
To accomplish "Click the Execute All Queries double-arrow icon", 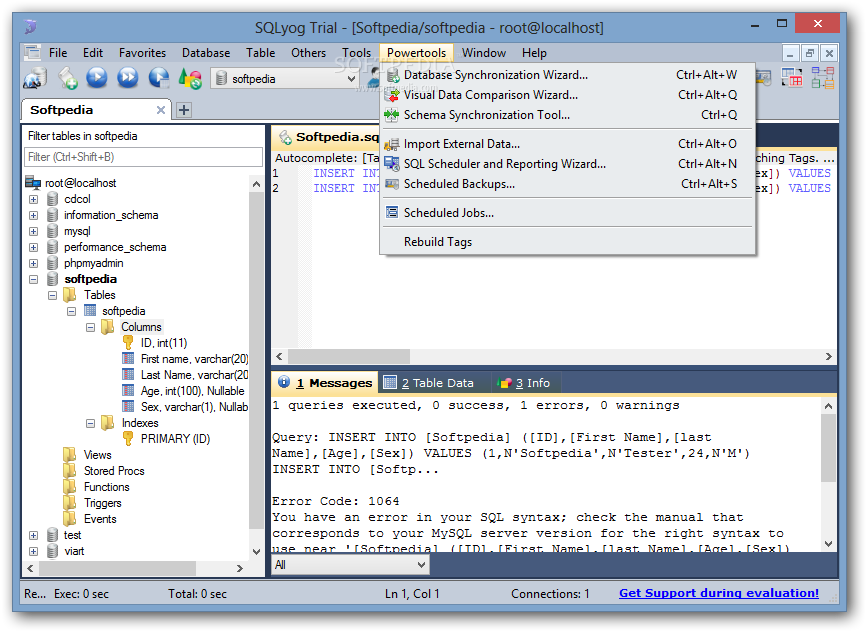I will (128, 77).
